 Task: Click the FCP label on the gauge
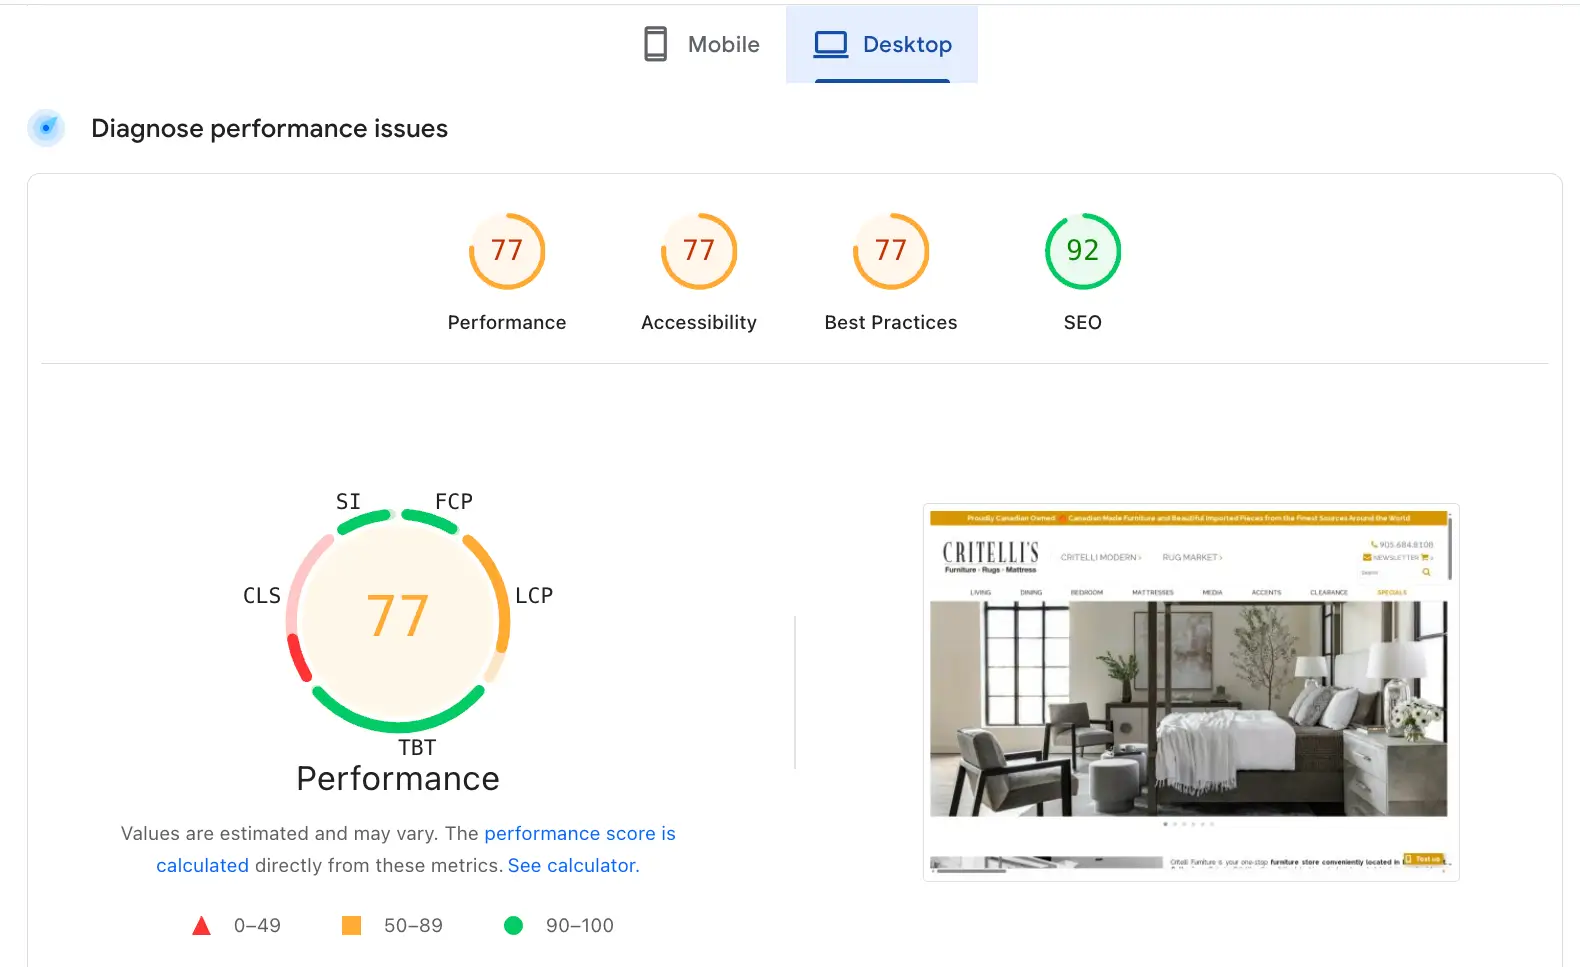coord(454,501)
